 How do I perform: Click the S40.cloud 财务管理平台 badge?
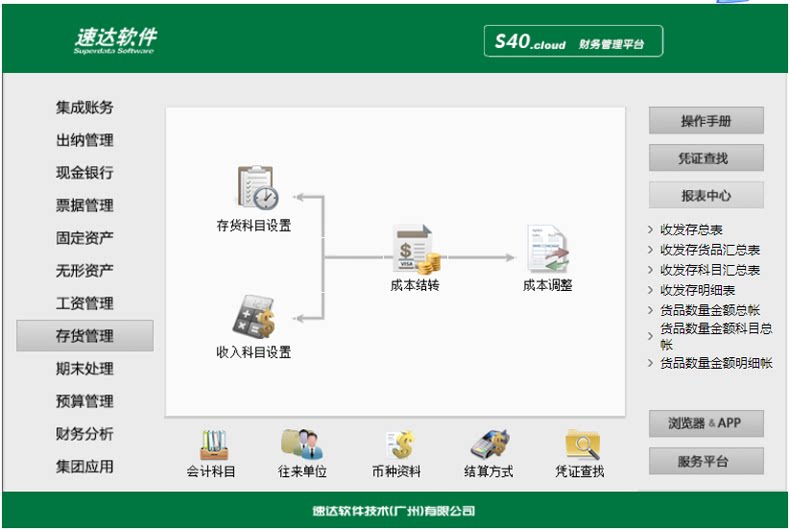(573, 41)
